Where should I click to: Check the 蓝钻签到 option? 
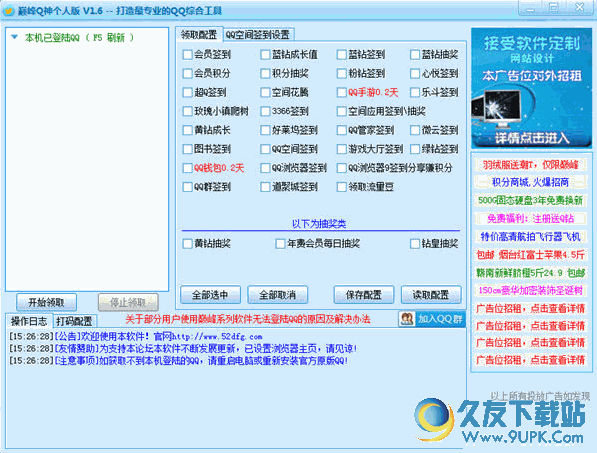click(x=342, y=54)
